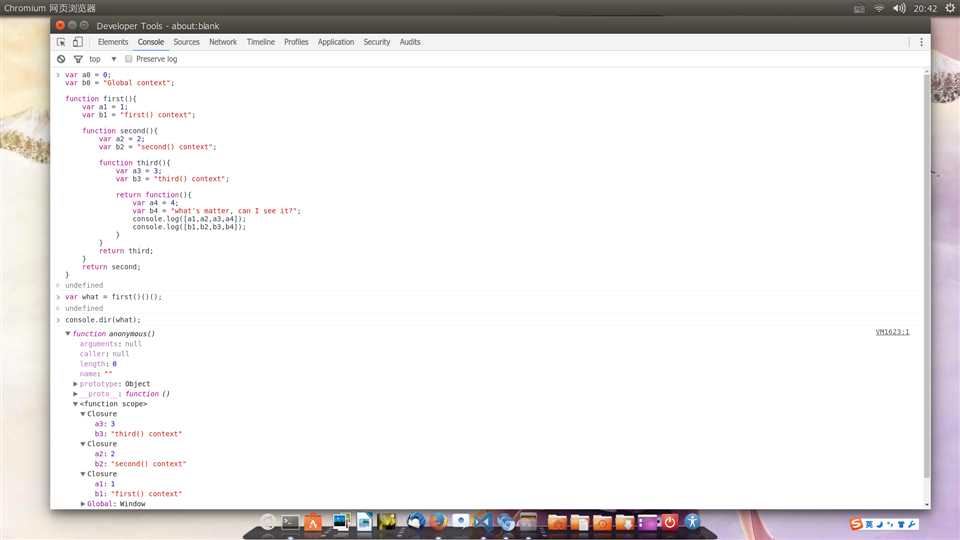Toggle the device toolbar icon
Viewport: 960px width, 540px height.
(78, 42)
